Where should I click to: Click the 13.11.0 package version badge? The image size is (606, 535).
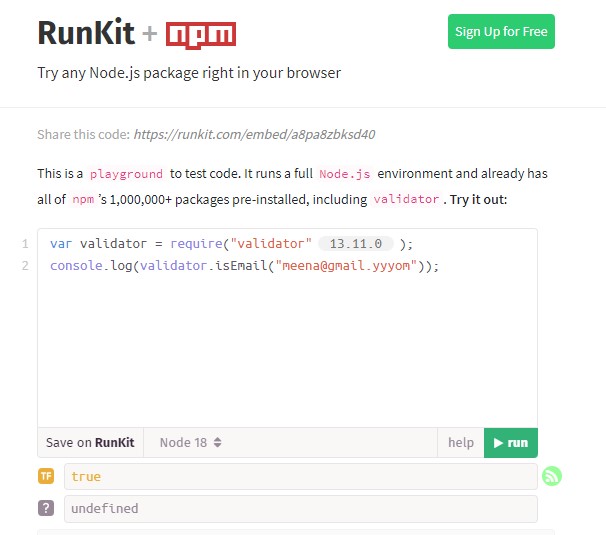pos(356,244)
